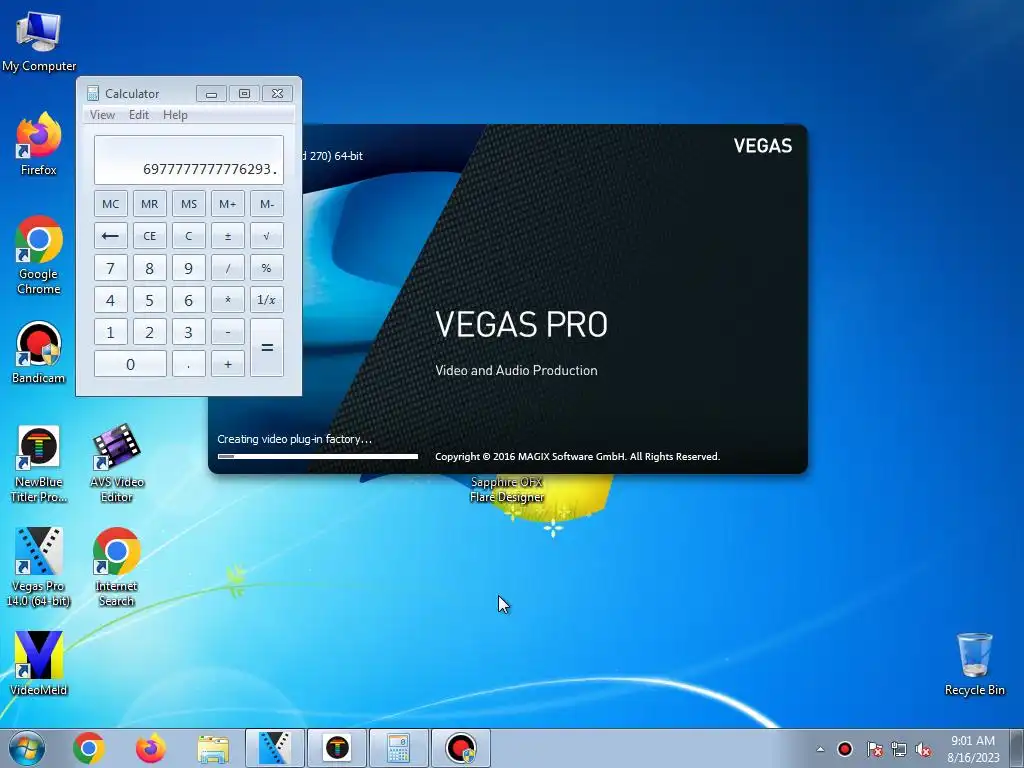Click the MC memory clear button
Screen dimensions: 1024x768
110,204
